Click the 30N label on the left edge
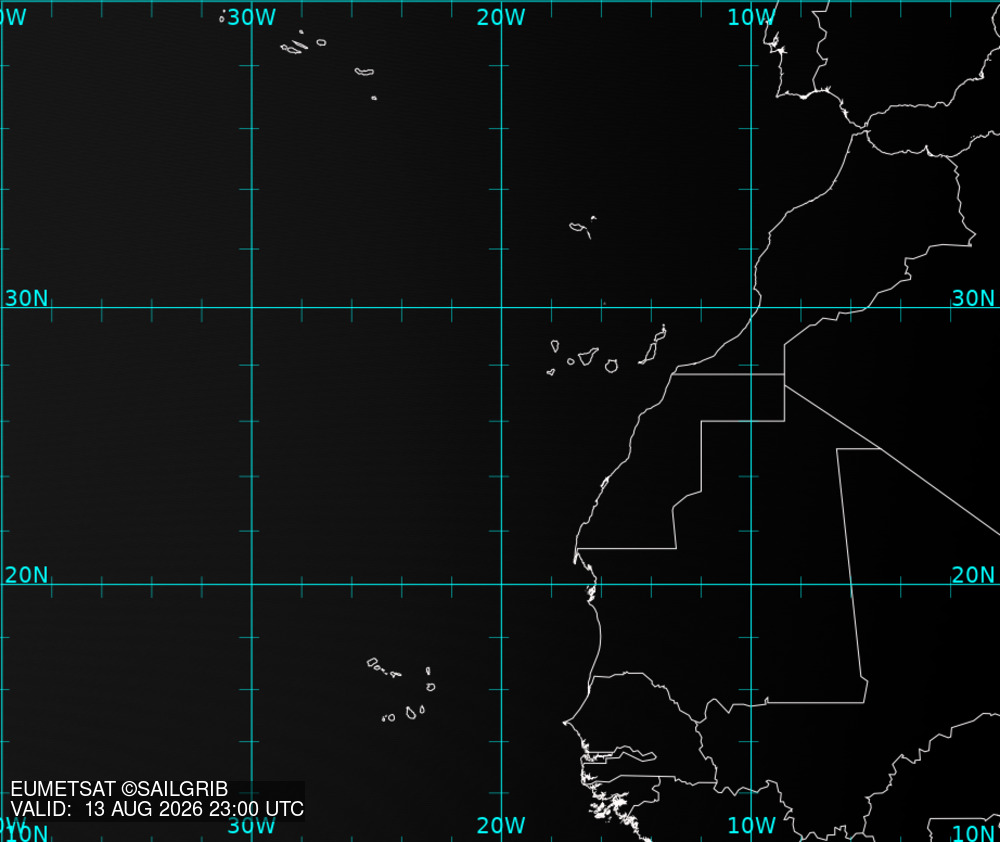Viewport: 1000px width, 842px height. tap(26, 298)
